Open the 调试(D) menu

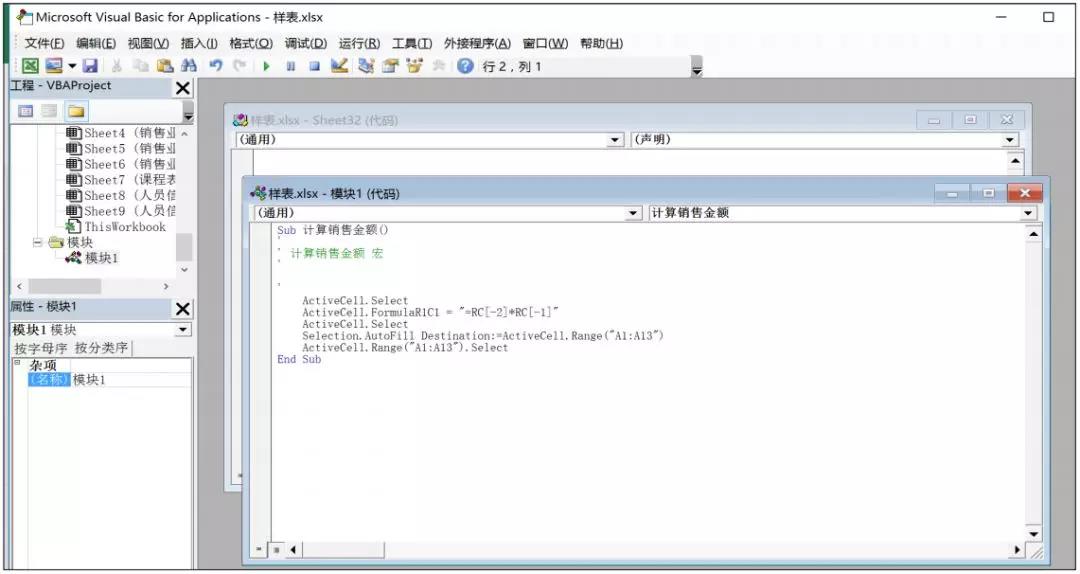coord(306,43)
